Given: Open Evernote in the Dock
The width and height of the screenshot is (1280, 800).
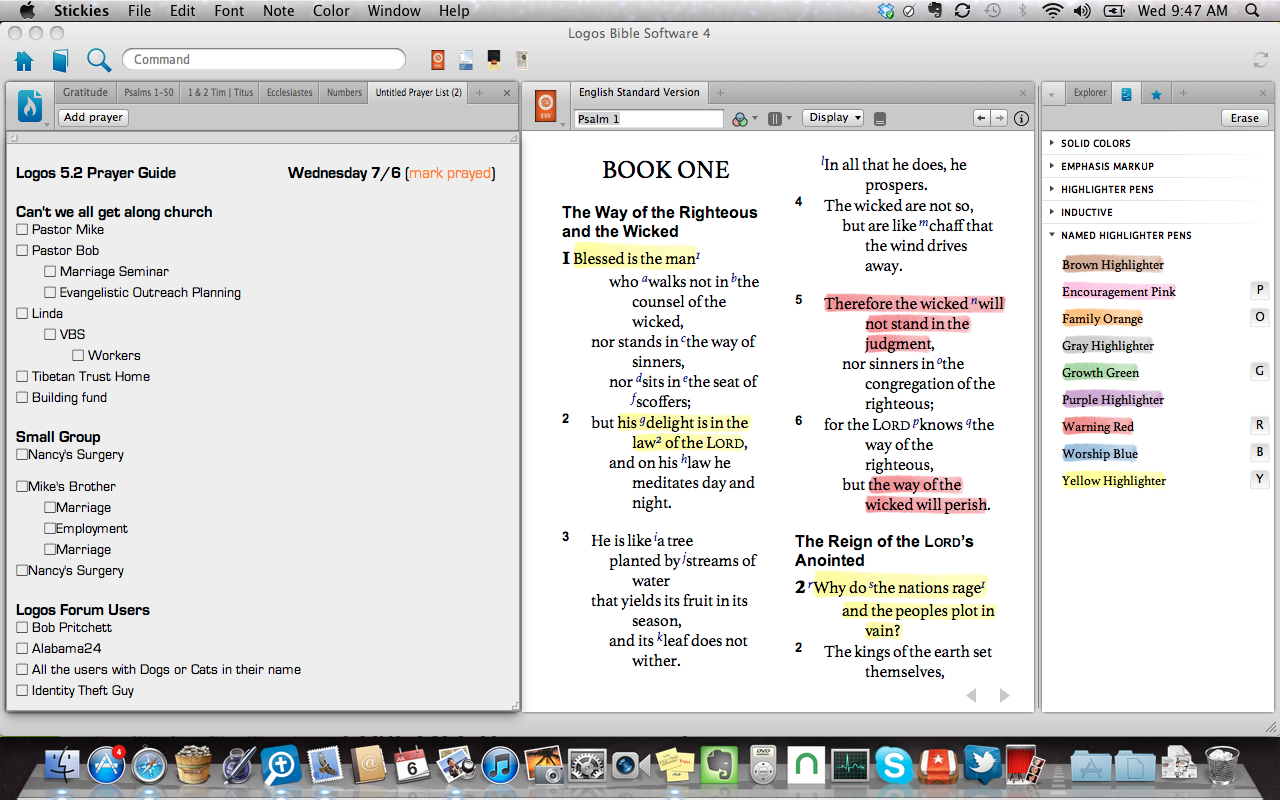Looking at the screenshot, I should coord(718,766).
